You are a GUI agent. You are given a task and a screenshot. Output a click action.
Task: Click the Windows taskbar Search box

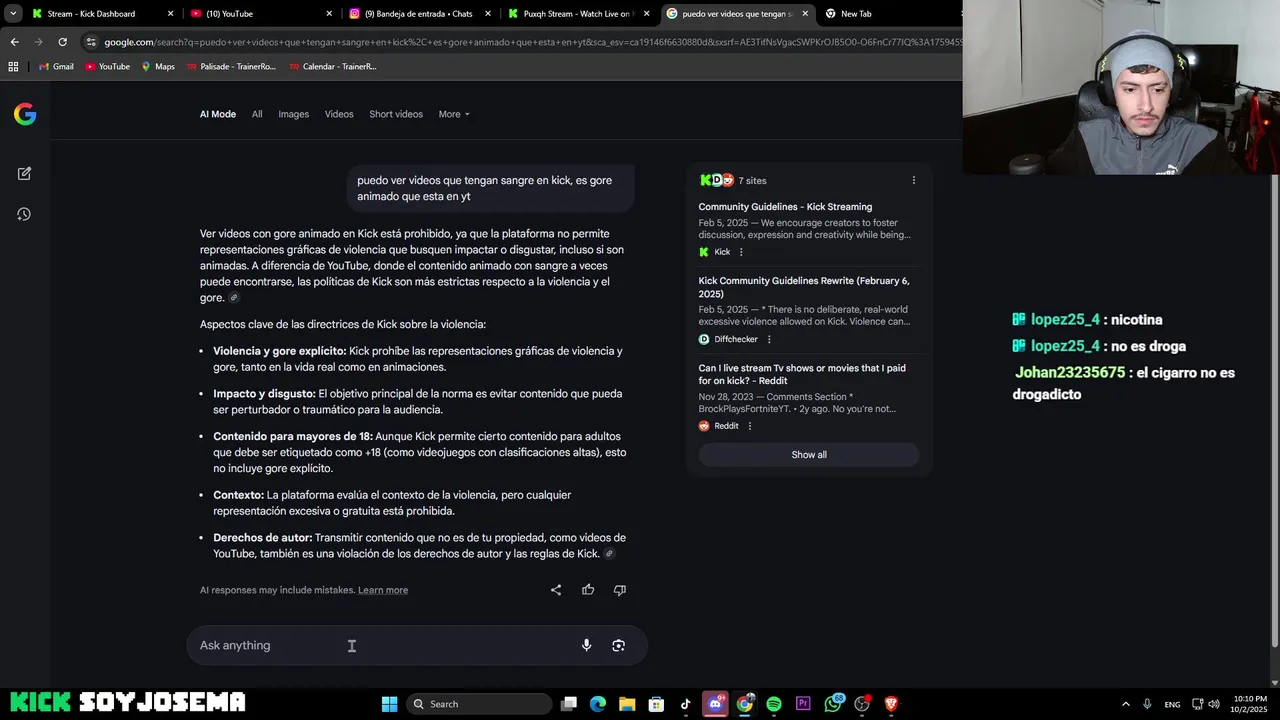coord(479,704)
